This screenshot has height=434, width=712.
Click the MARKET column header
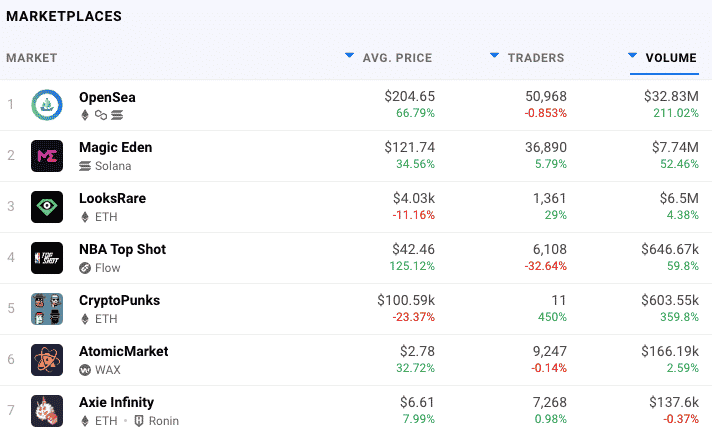pos(32,58)
